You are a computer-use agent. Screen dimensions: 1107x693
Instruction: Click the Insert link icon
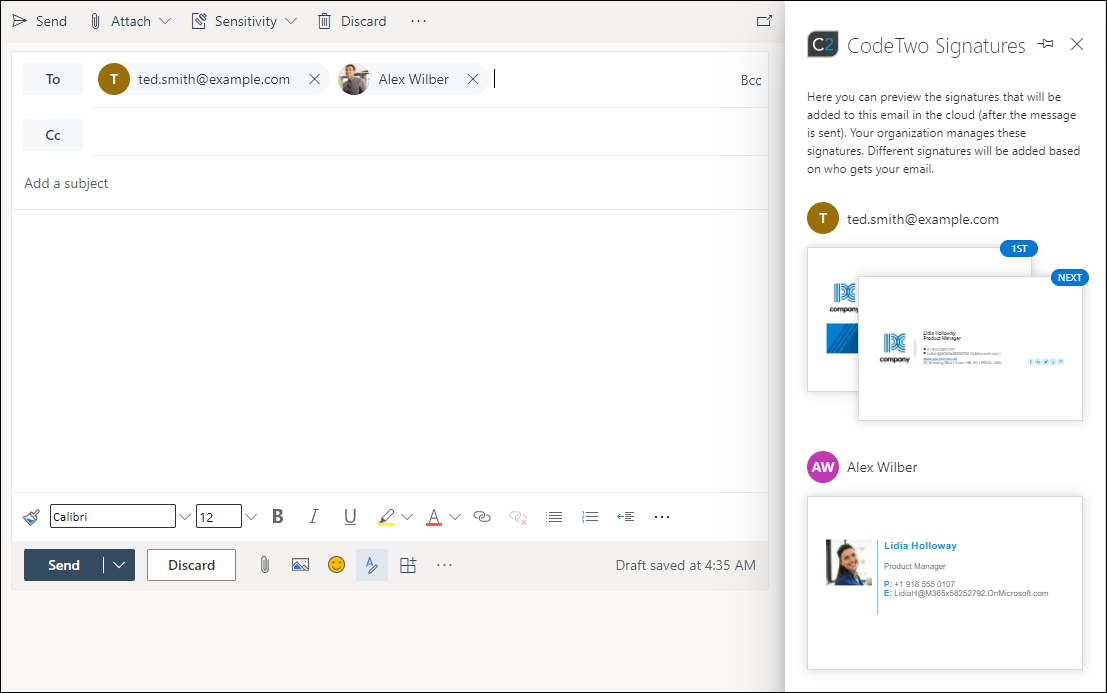[x=481, y=517]
